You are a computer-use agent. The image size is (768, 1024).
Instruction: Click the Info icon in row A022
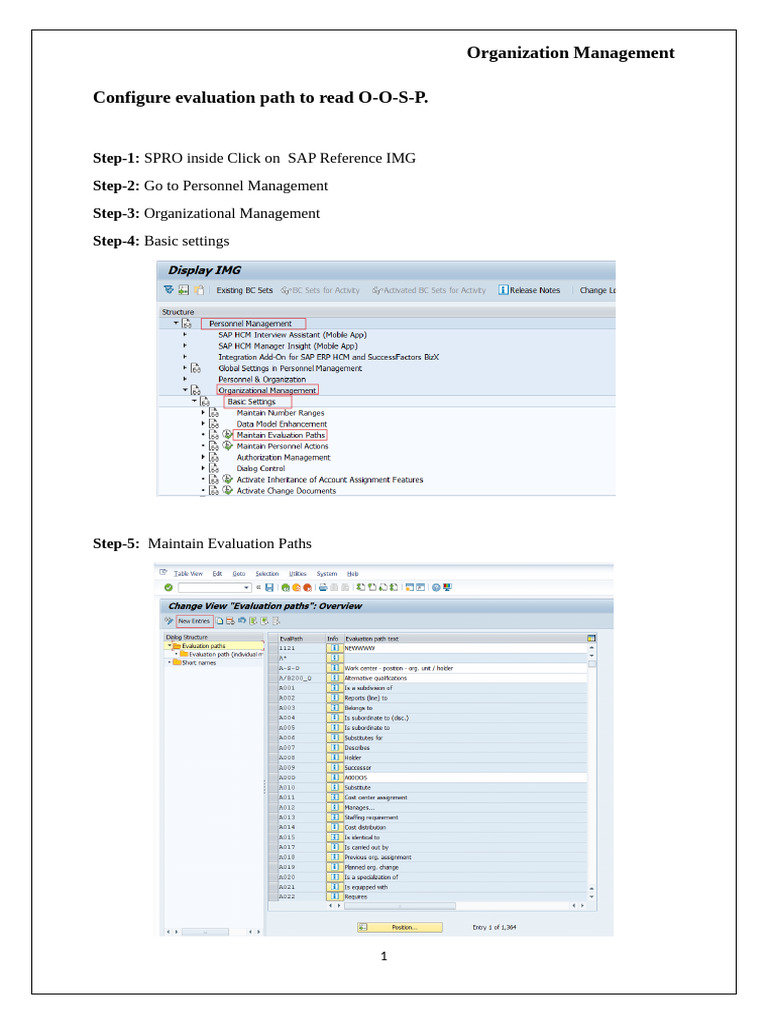click(x=334, y=897)
